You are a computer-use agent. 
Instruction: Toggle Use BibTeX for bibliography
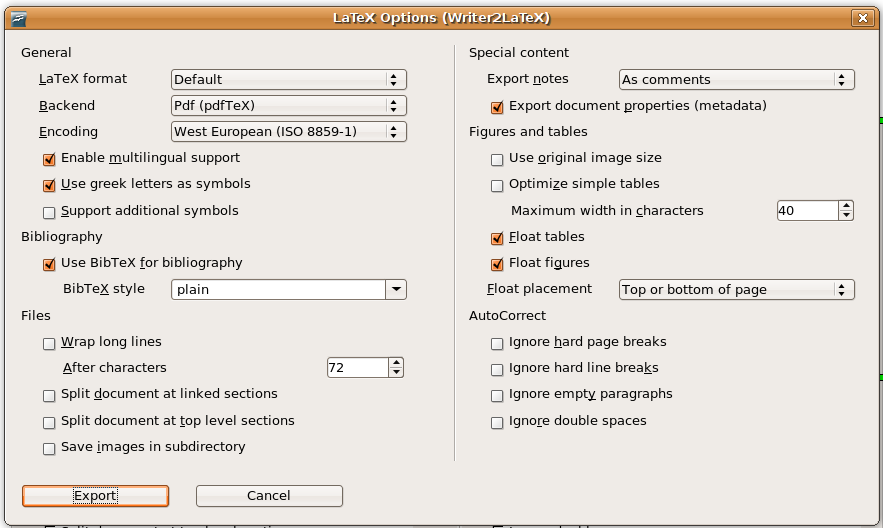[x=49, y=264]
